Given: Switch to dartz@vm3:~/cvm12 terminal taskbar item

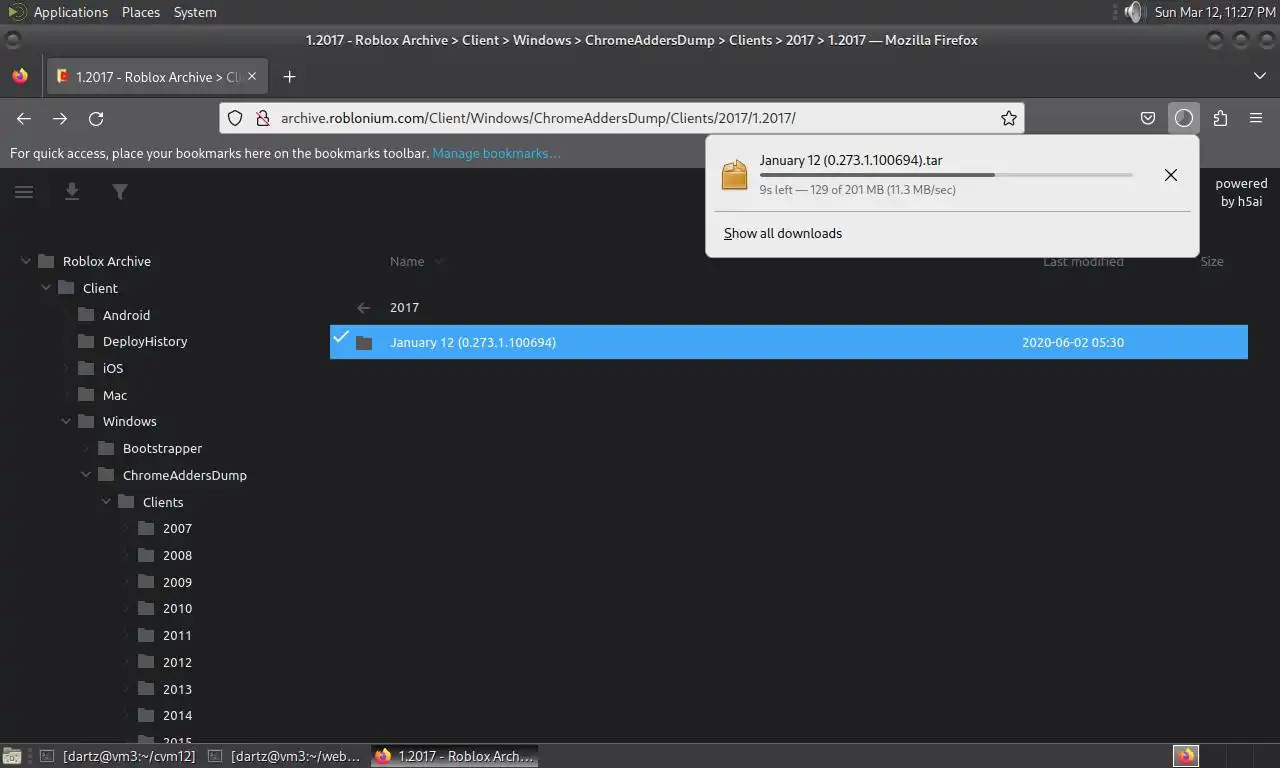Looking at the screenshot, I should [116, 756].
